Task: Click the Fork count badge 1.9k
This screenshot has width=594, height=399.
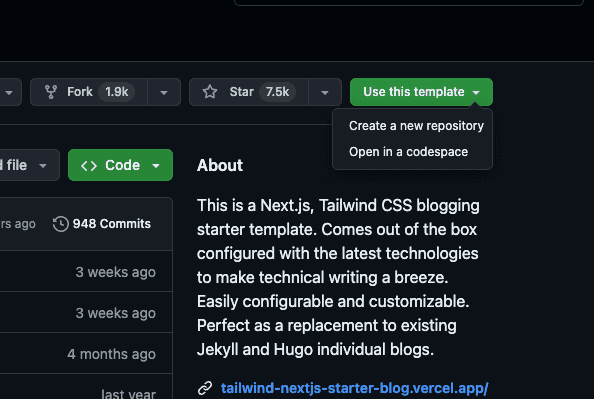Action: tap(117, 92)
